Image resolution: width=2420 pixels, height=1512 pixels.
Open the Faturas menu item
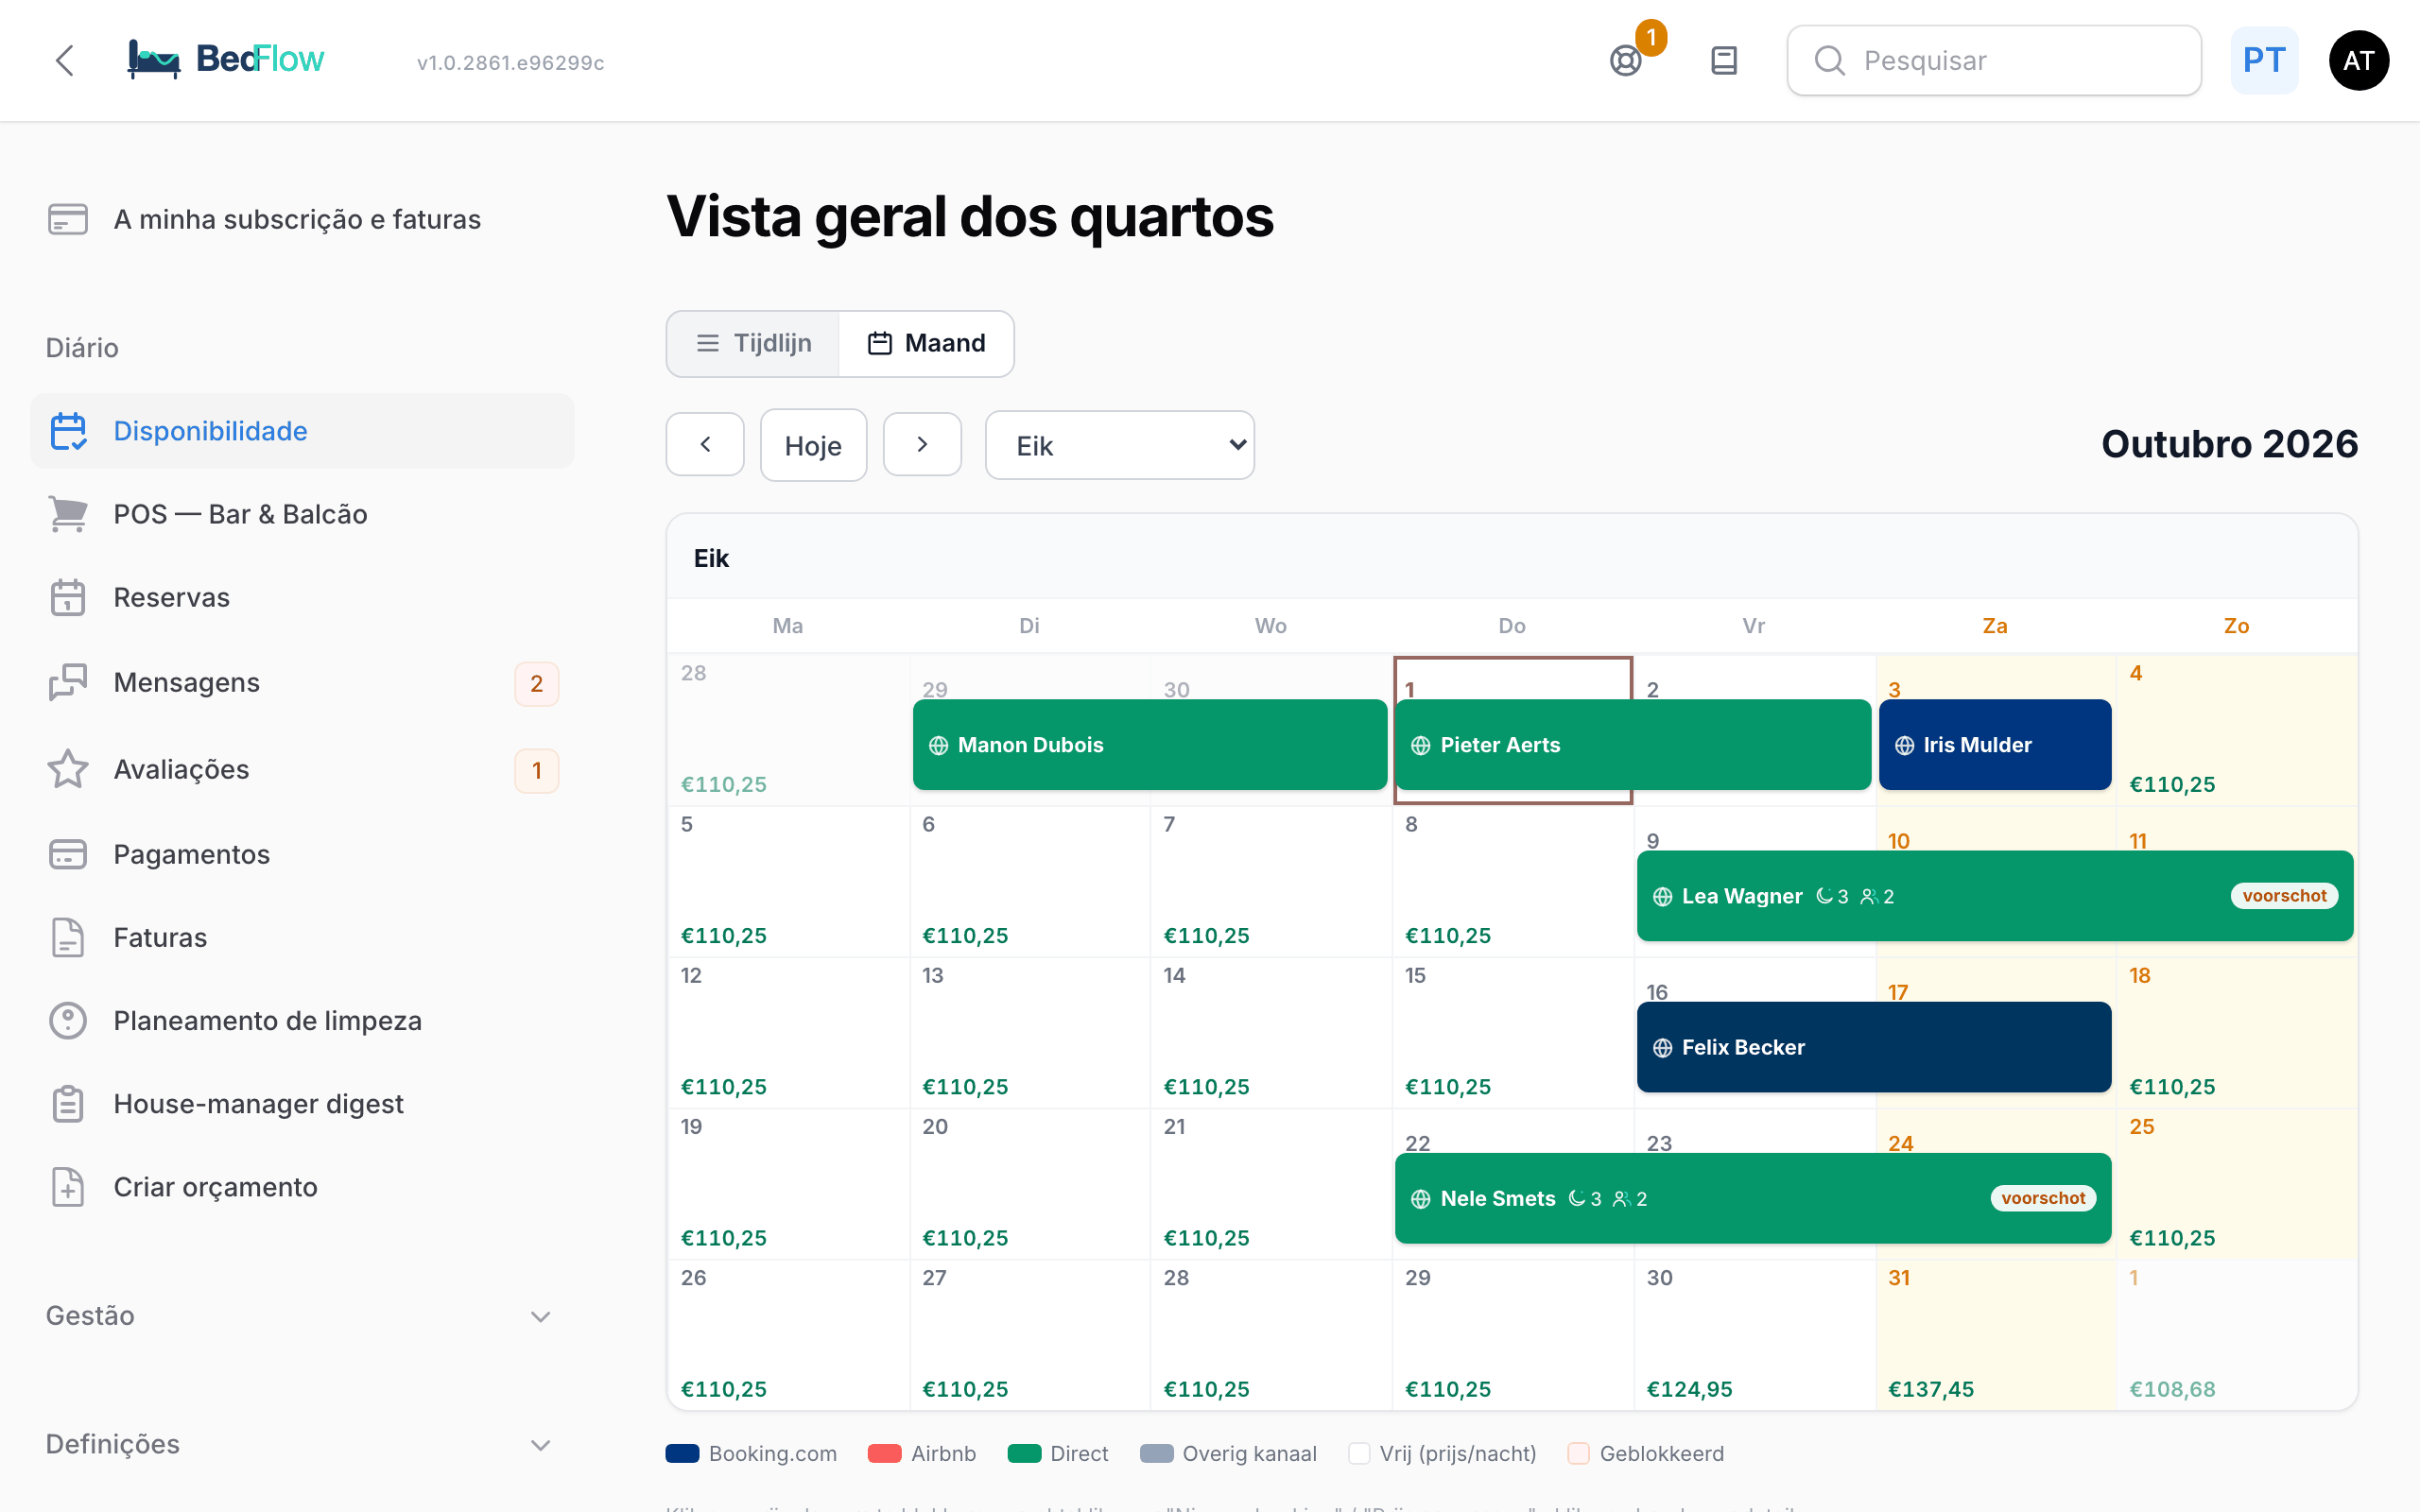click(302, 938)
